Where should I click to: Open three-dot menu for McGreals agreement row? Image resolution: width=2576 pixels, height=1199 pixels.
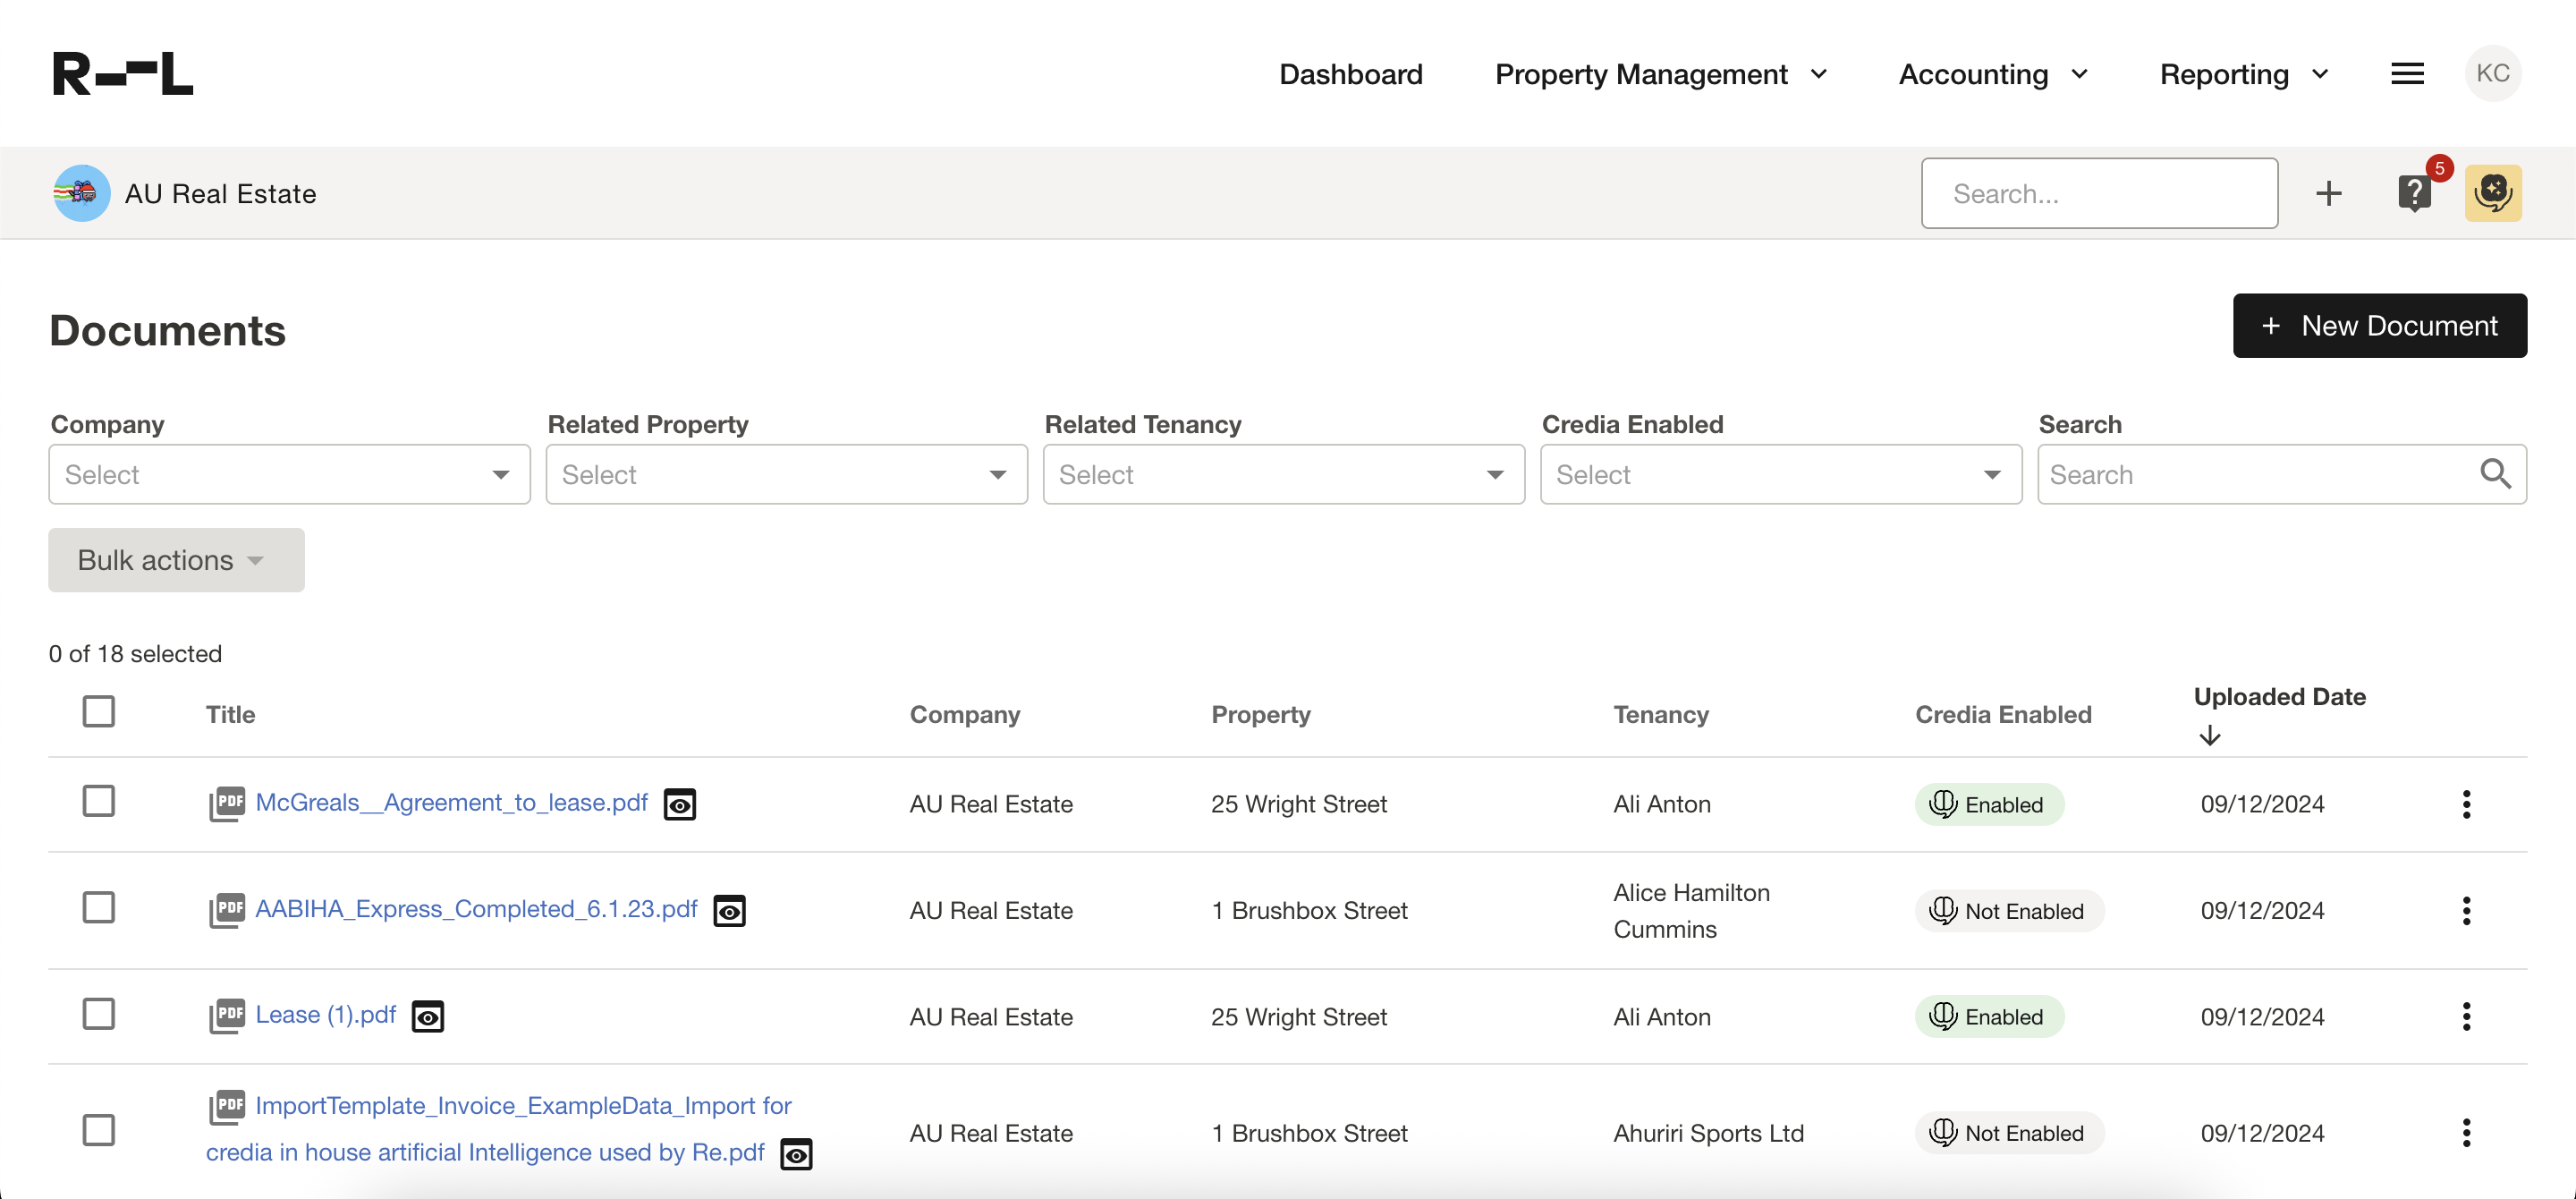click(x=2466, y=804)
